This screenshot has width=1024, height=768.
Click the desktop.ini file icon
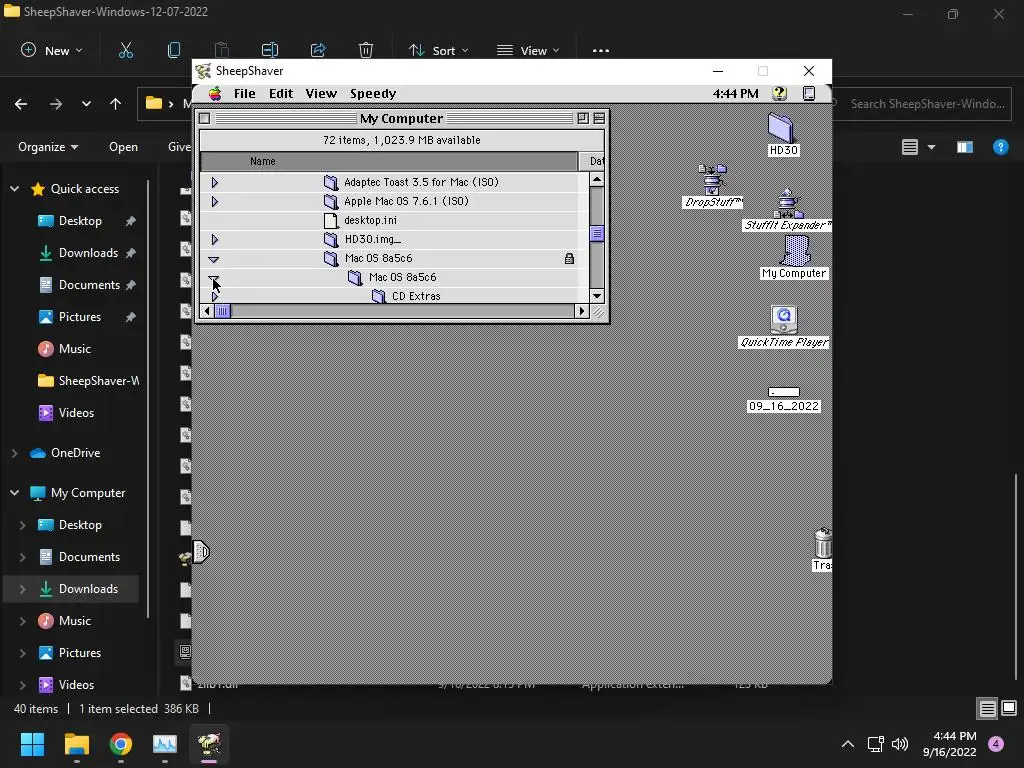[x=331, y=221]
